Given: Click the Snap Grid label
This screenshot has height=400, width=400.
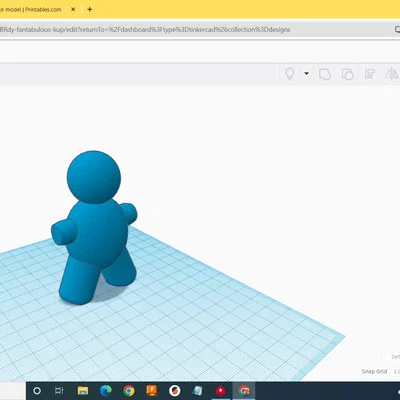Looking at the screenshot, I should point(374,371).
